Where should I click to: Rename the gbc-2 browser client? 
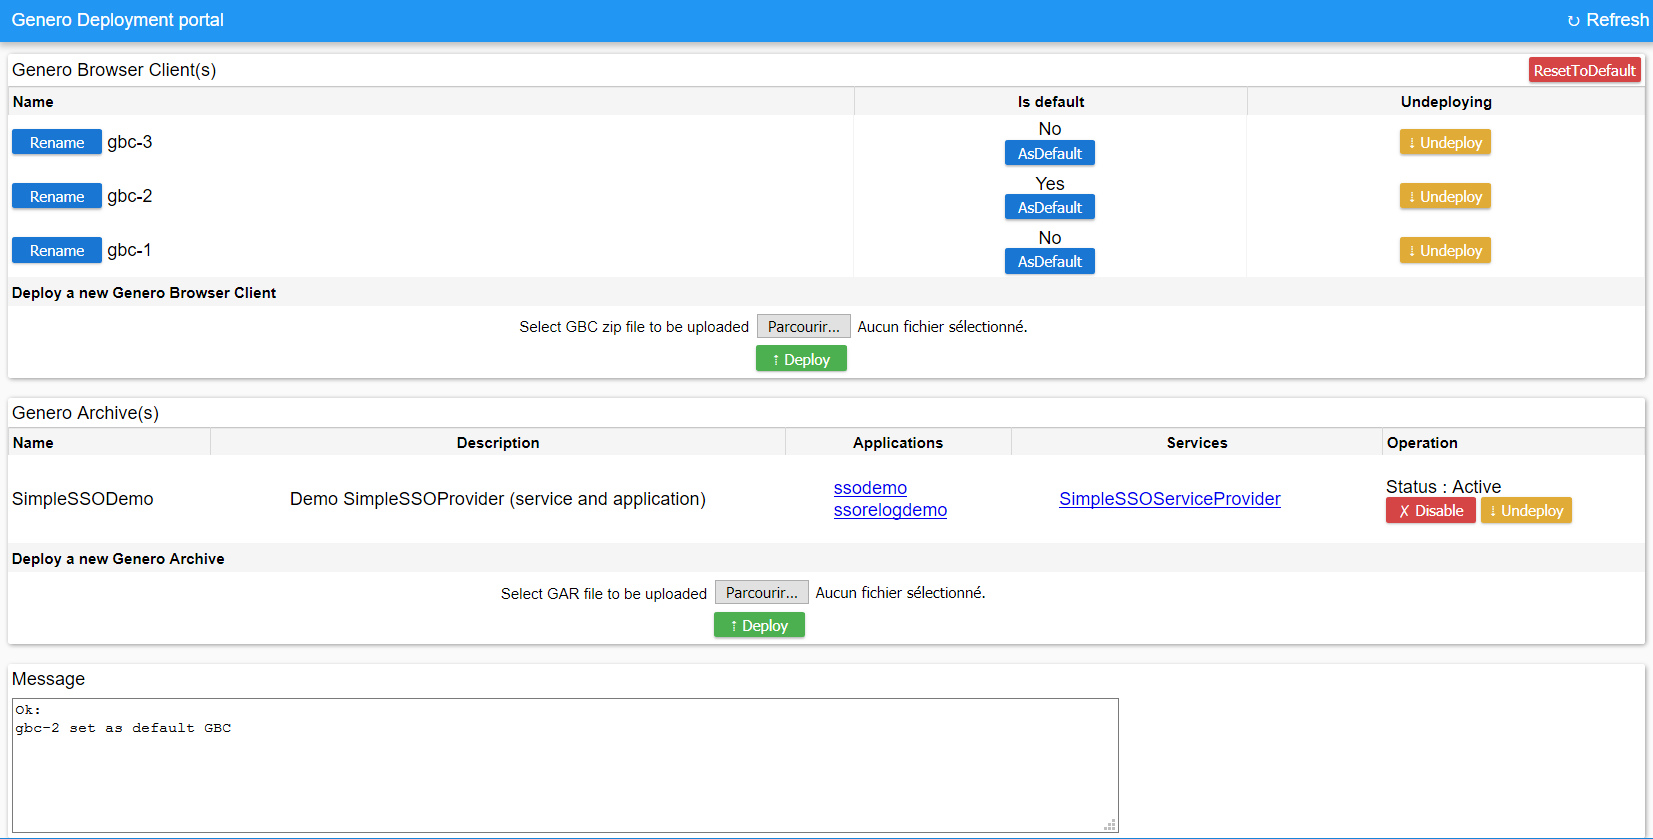point(57,196)
